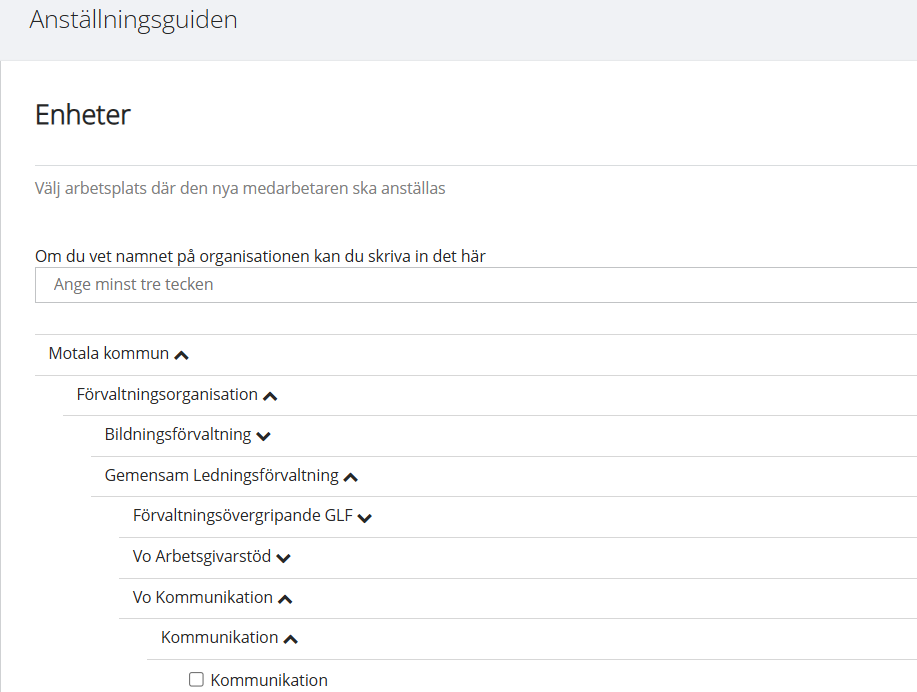Viewport: 917px width, 692px height.
Task: Expand Bildningsförvaltning with its down chevron
Action: 263,436
